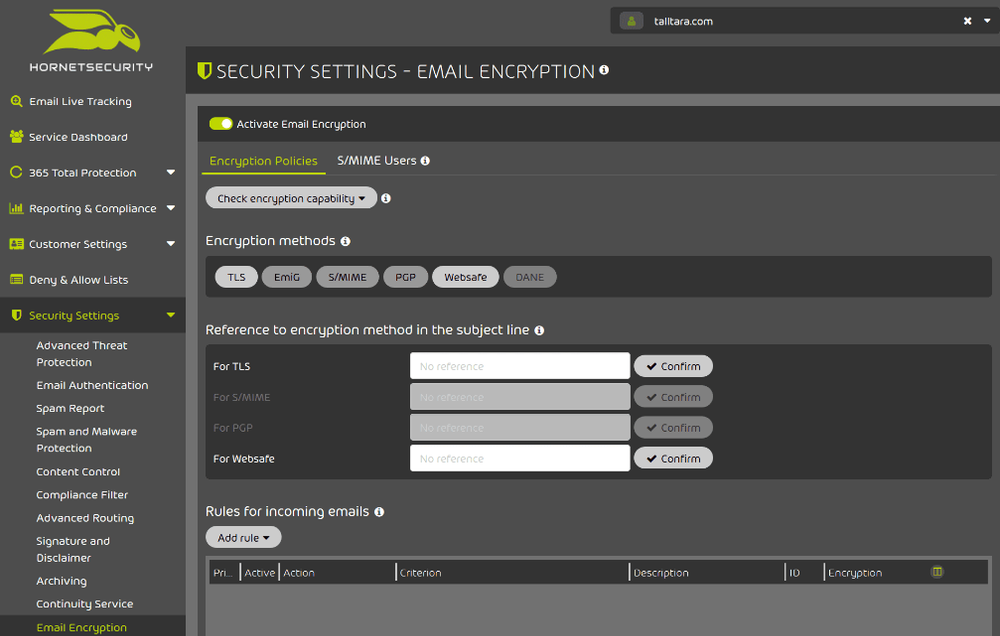Toggle the PGP encryption method
1000x636 pixels.
[406, 277]
